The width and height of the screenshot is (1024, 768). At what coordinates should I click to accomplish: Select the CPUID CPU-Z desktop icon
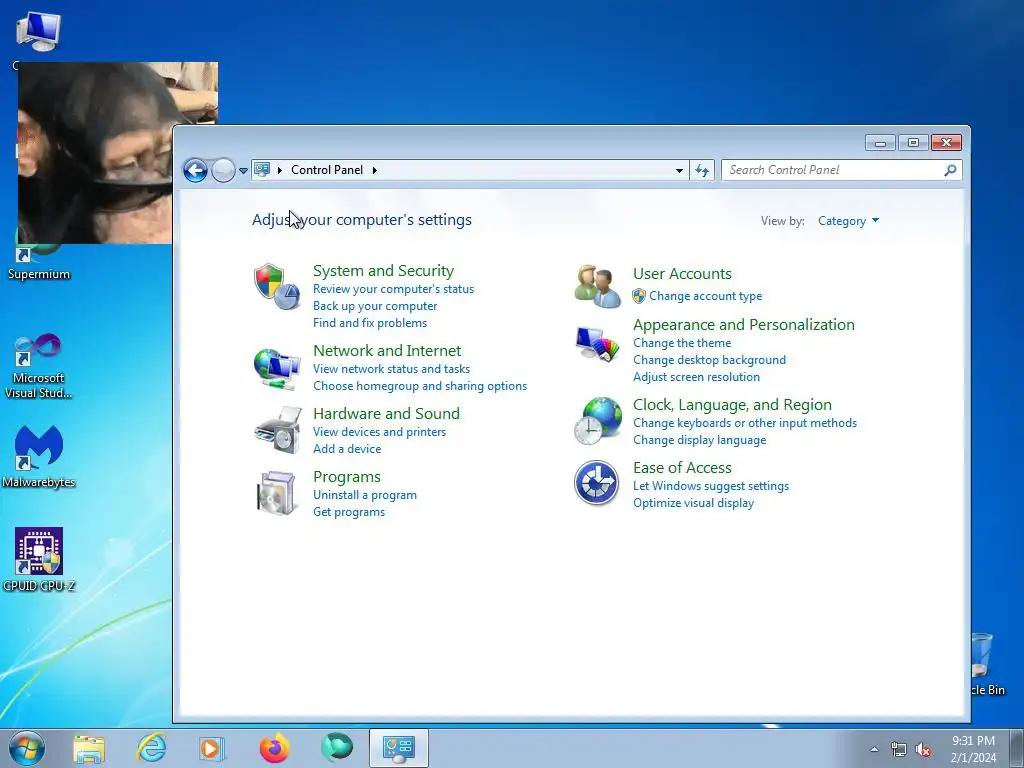click(x=39, y=560)
